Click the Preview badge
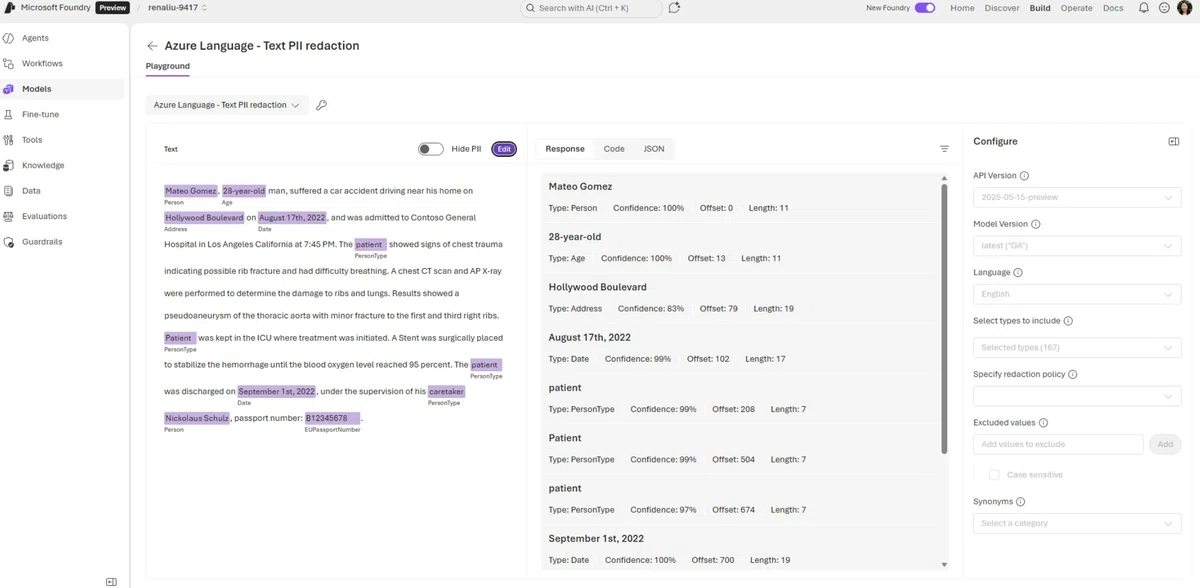 click(113, 8)
